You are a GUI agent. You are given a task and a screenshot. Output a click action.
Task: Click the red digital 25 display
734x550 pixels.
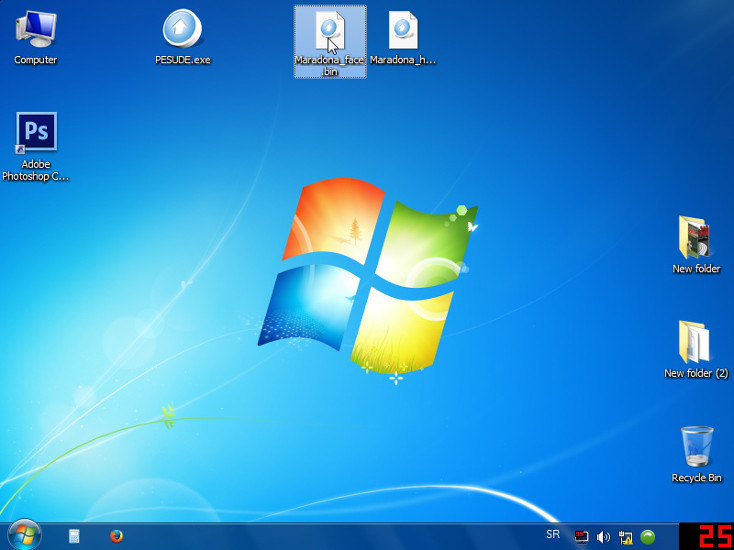point(707,536)
